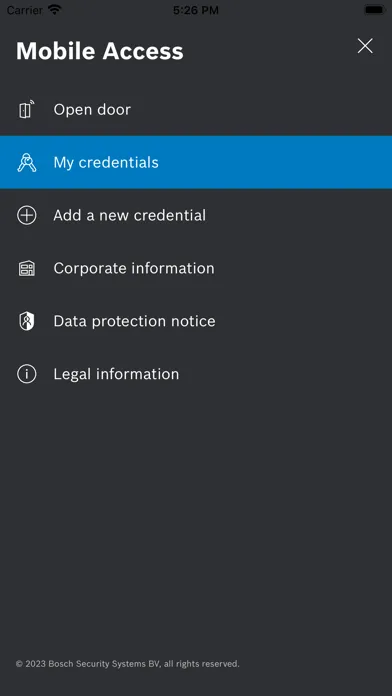Tap the shield icon for data protection
The image size is (392, 696).
27,321
